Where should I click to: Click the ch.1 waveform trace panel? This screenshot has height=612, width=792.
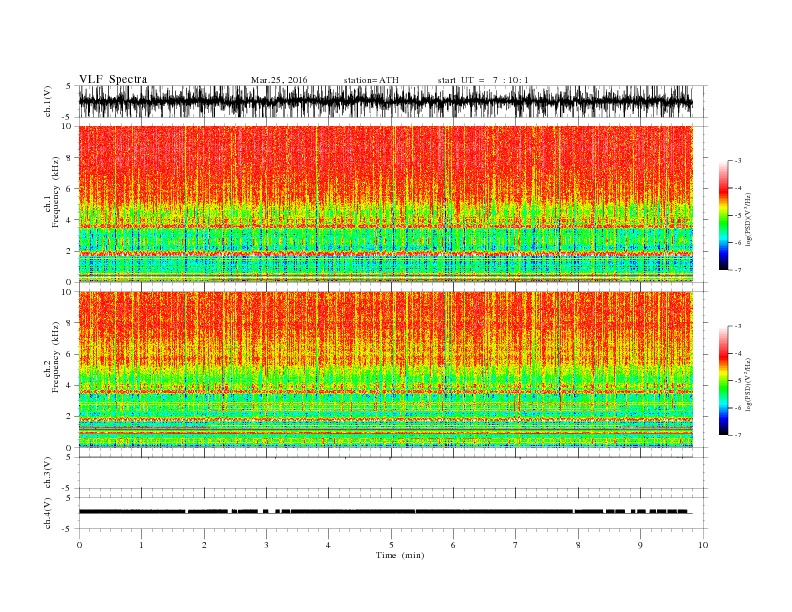click(392, 101)
